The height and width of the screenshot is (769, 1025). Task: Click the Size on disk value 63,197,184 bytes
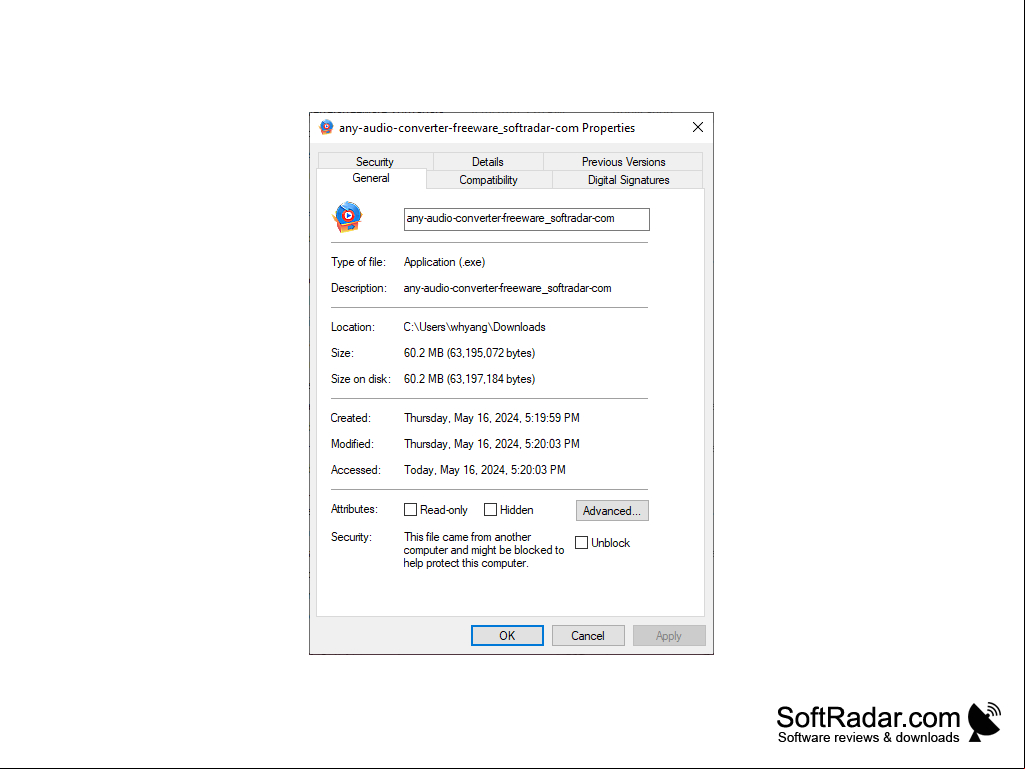[469, 379]
